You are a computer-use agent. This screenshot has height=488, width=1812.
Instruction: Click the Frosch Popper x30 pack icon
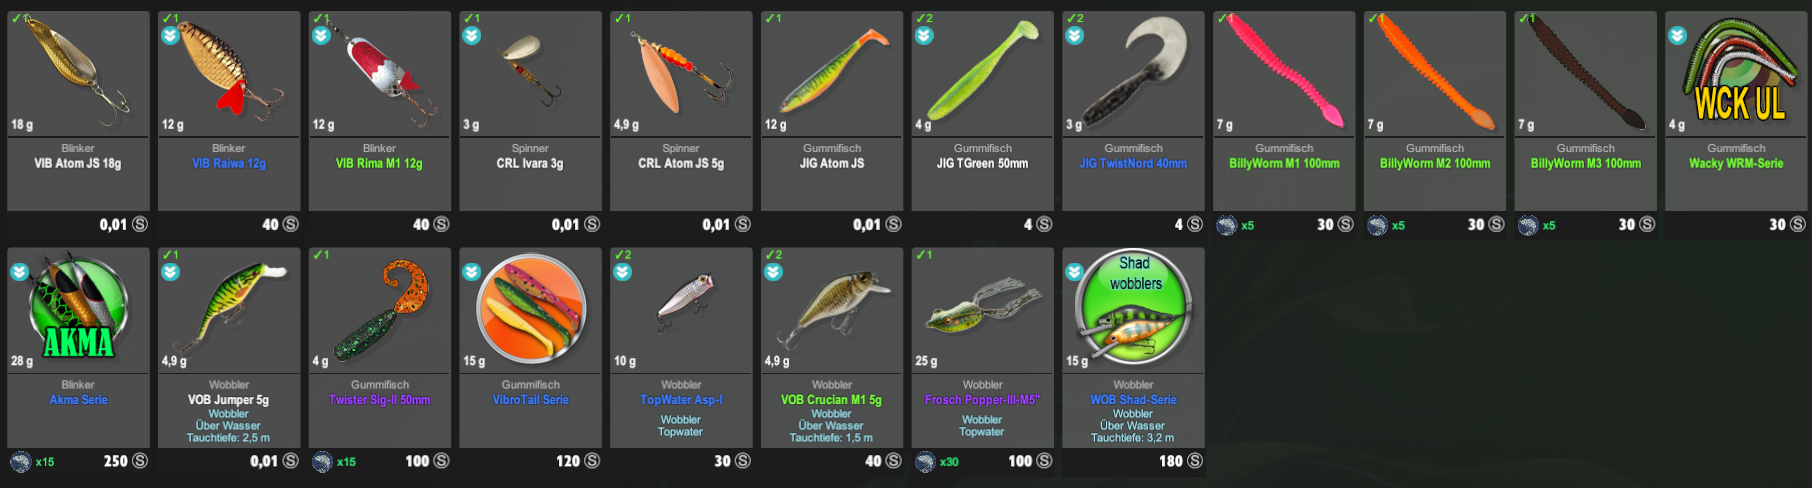925,461
